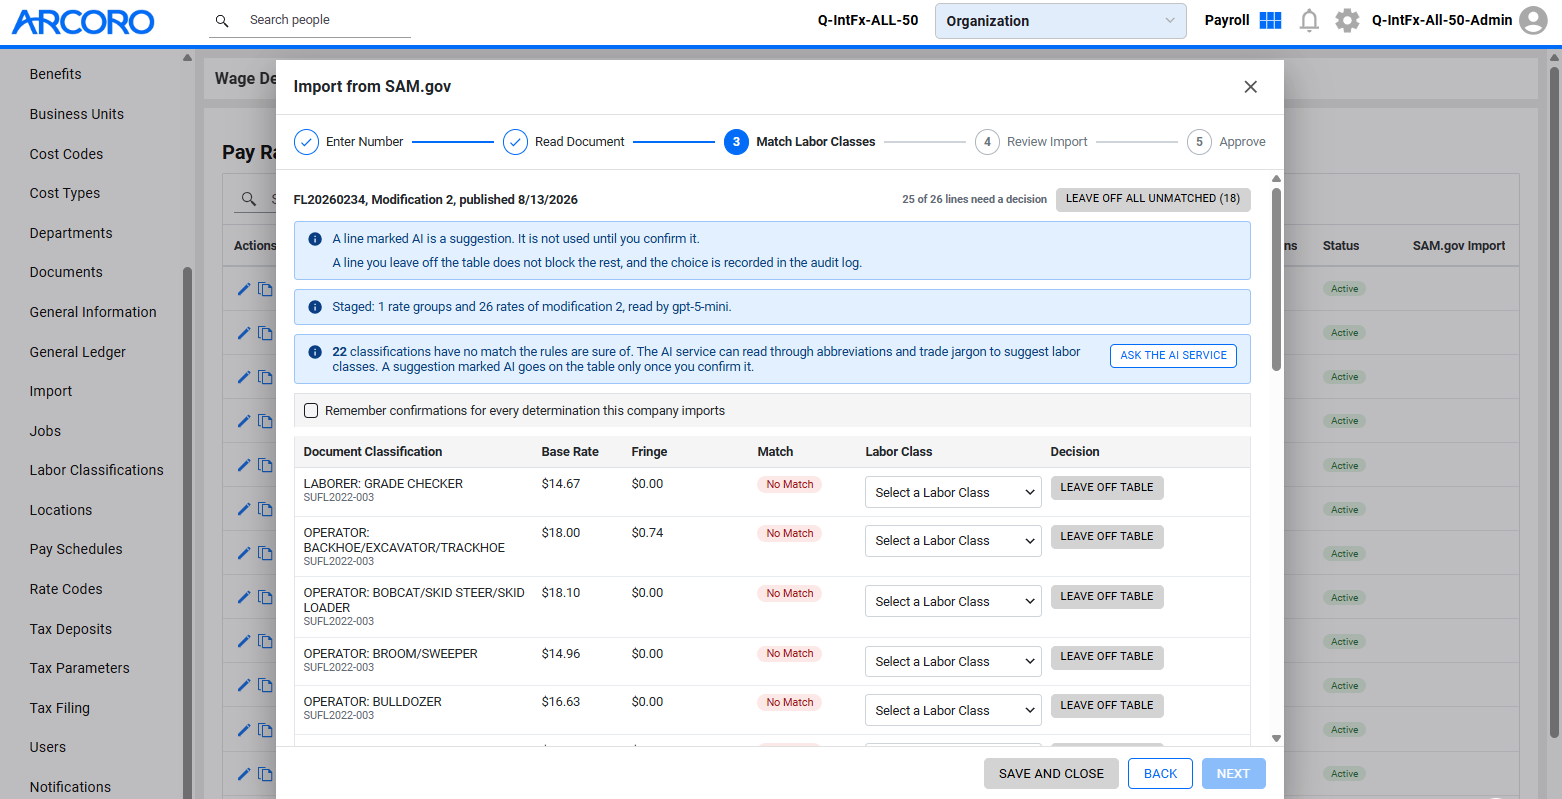Click the copy icon in second row
This screenshot has height=799, width=1562.
click(x=265, y=333)
